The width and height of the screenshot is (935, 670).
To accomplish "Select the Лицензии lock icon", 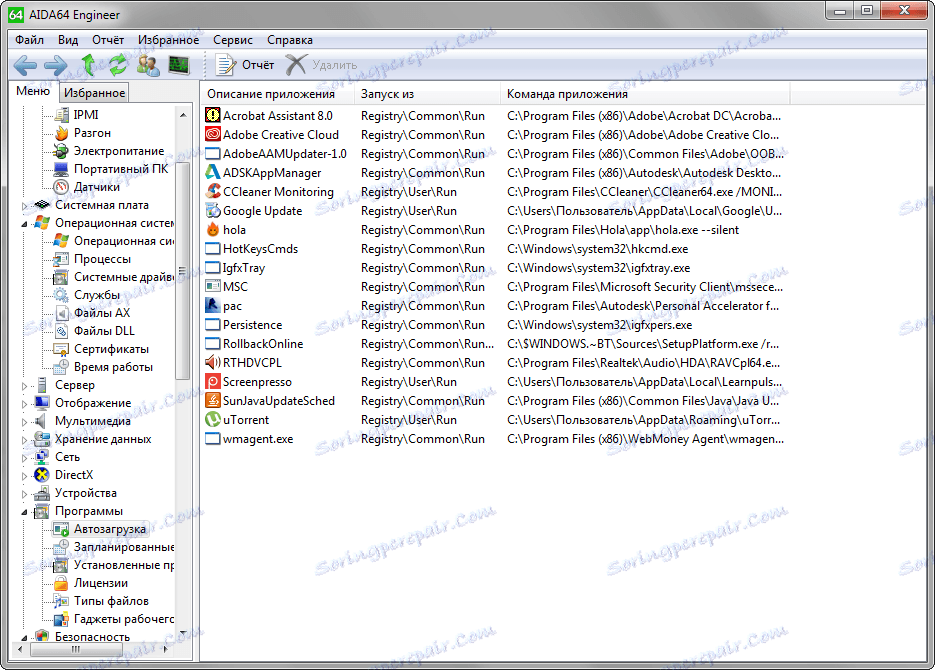I will coord(61,583).
